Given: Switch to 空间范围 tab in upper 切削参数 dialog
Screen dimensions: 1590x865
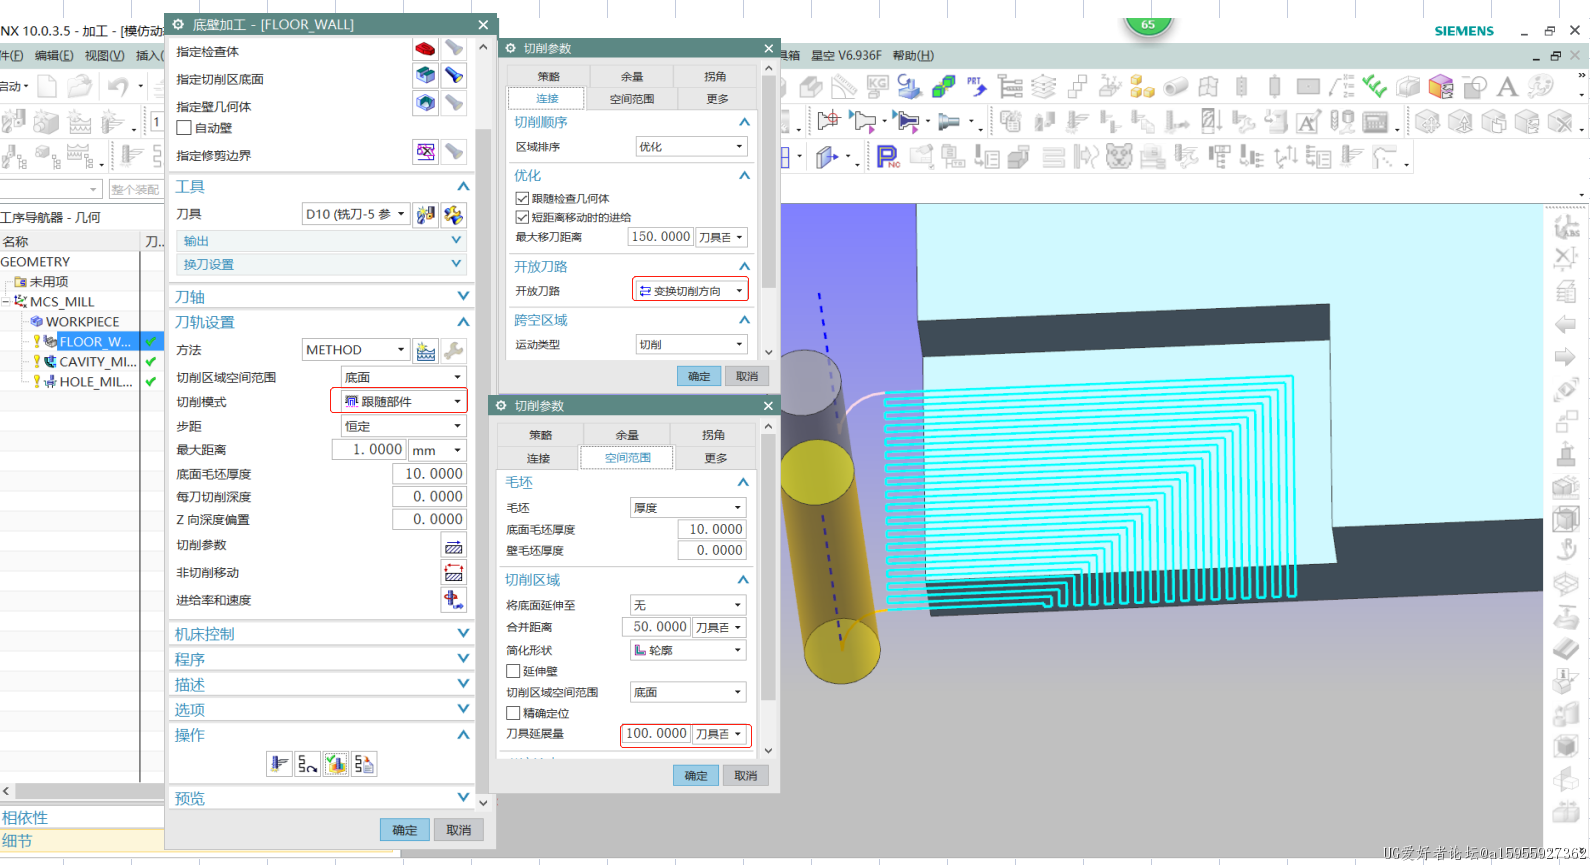Looking at the screenshot, I should tap(632, 99).
